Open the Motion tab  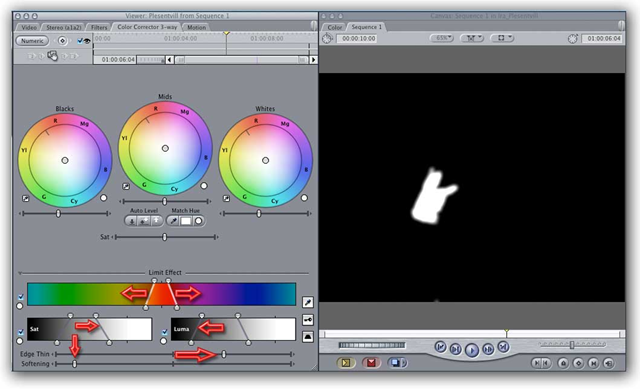coord(196,27)
